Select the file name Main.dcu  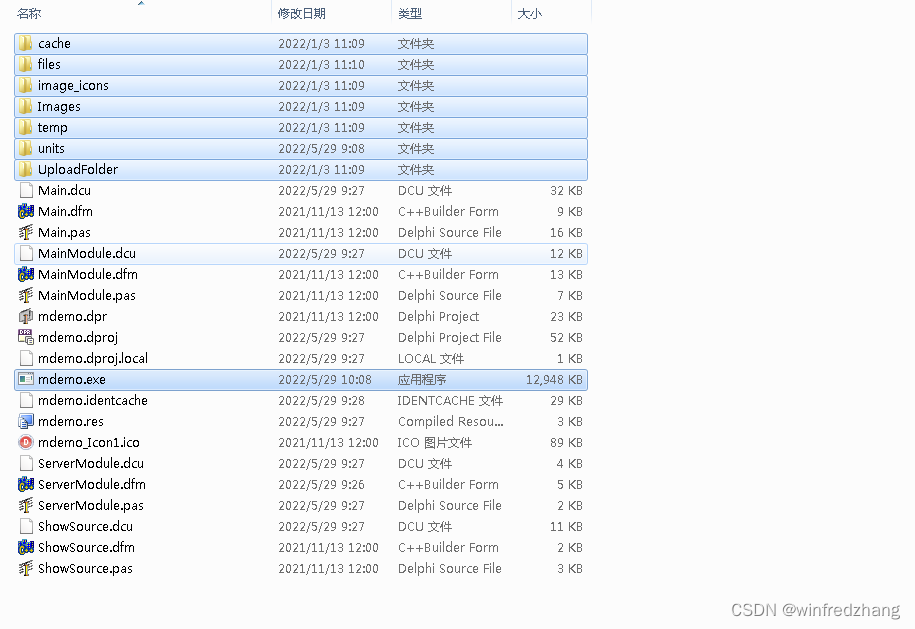pyautogui.click(x=64, y=190)
